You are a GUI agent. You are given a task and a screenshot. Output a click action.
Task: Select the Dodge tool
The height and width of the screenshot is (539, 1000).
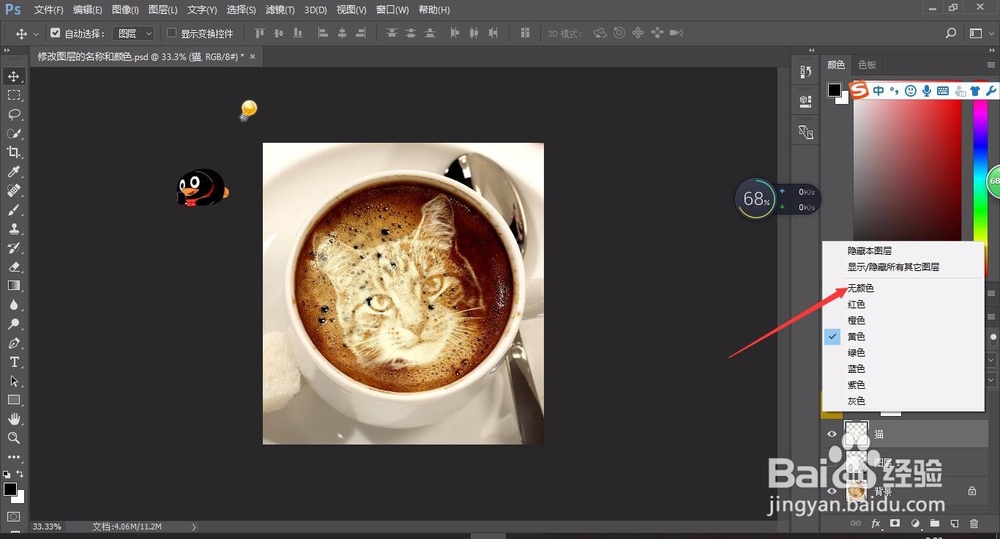click(x=13, y=324)
